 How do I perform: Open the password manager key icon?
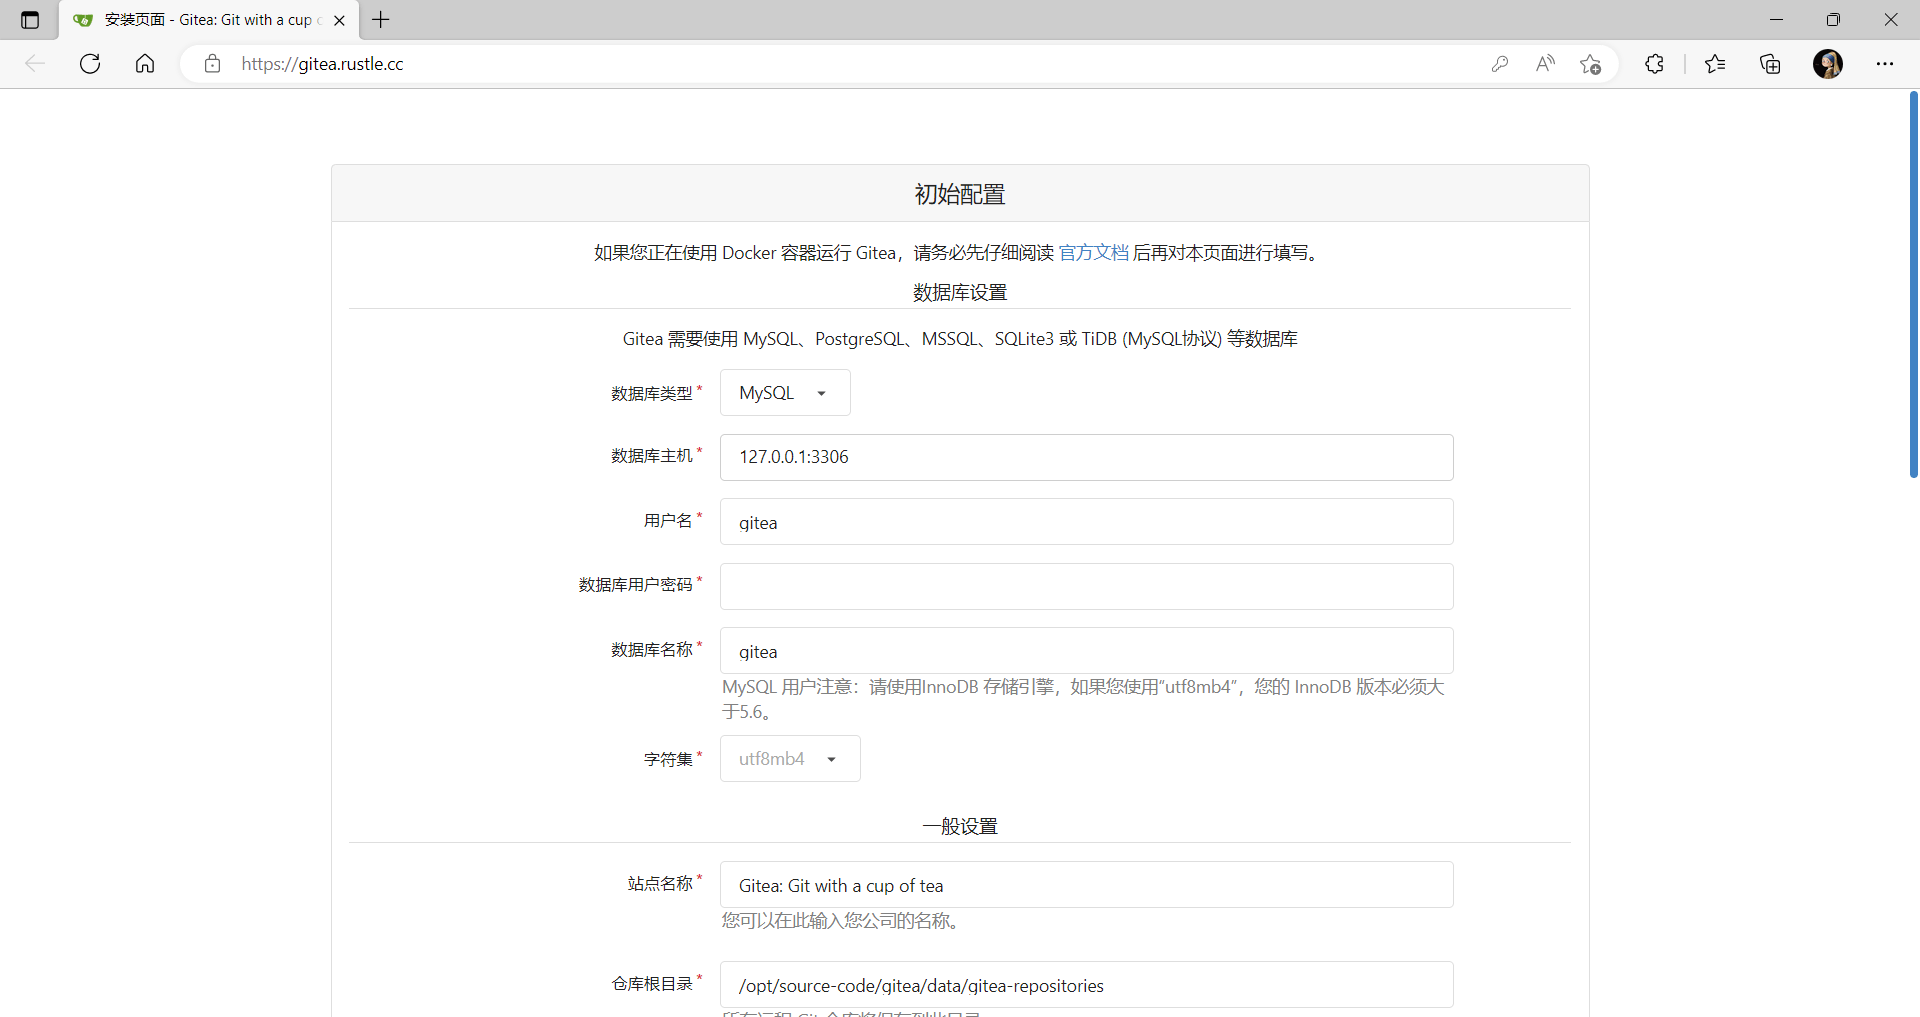(1499, 64)
